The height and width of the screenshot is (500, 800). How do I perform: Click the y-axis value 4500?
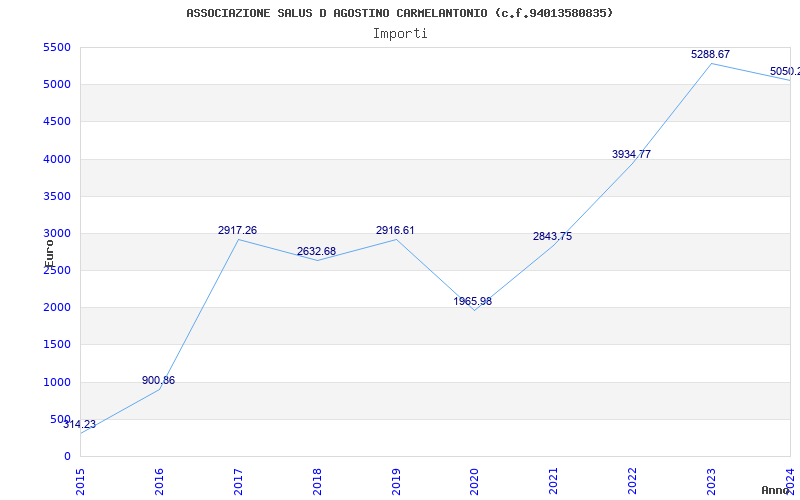pos(57,122)
